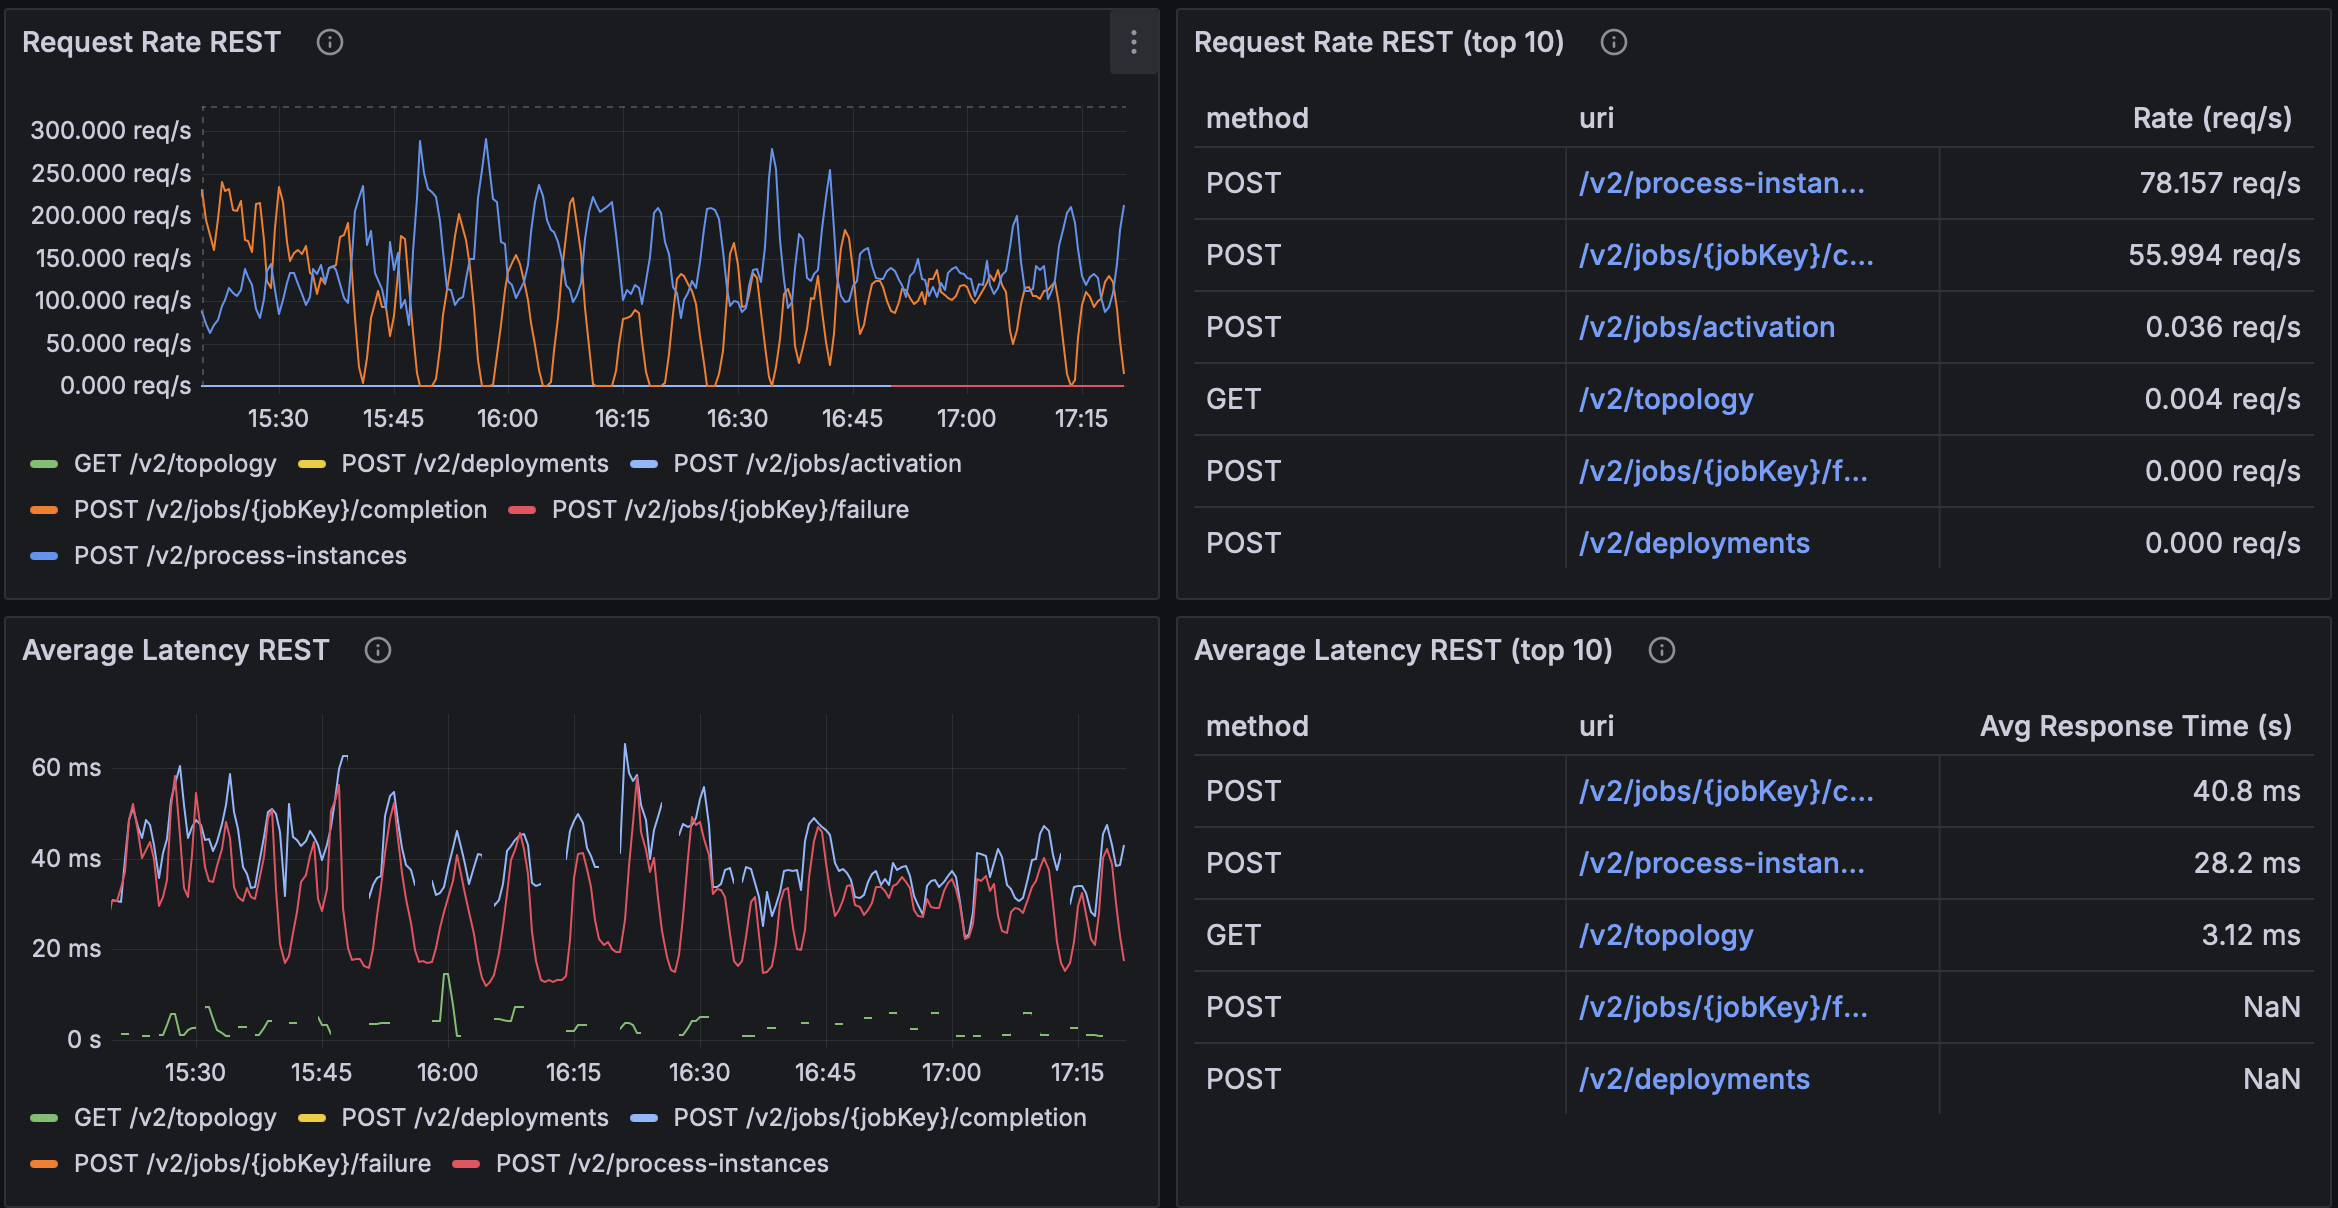The width and height of the screenshot is (2338, 1208).
Task: Click the uri column header in latency table
Action: (x=1596, y=726)
